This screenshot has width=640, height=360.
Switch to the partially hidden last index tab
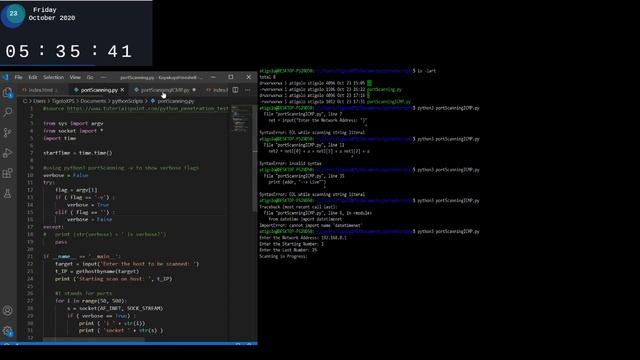[x=217, y=90]
